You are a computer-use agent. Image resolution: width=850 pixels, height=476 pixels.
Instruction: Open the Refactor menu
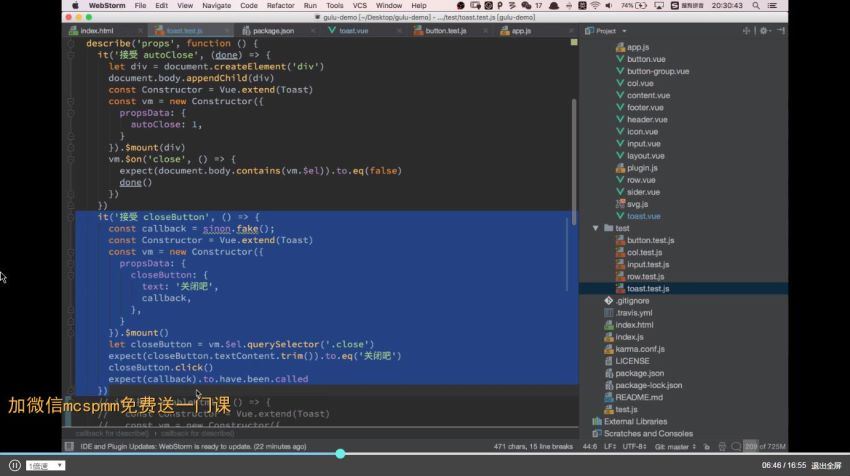coord(280,5)
